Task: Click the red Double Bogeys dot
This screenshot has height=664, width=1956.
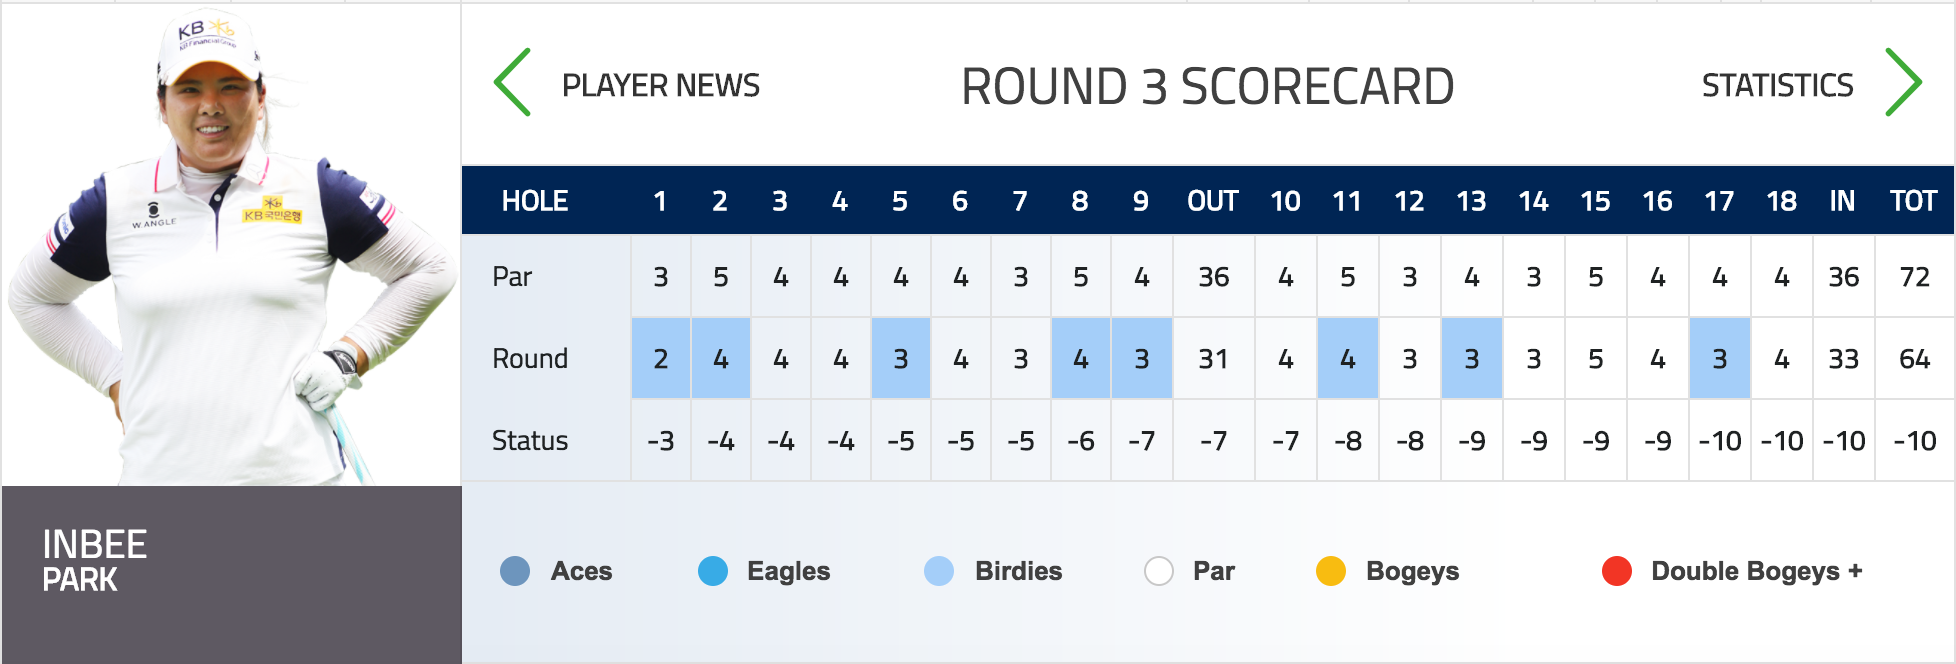Action: [1617, 571]
